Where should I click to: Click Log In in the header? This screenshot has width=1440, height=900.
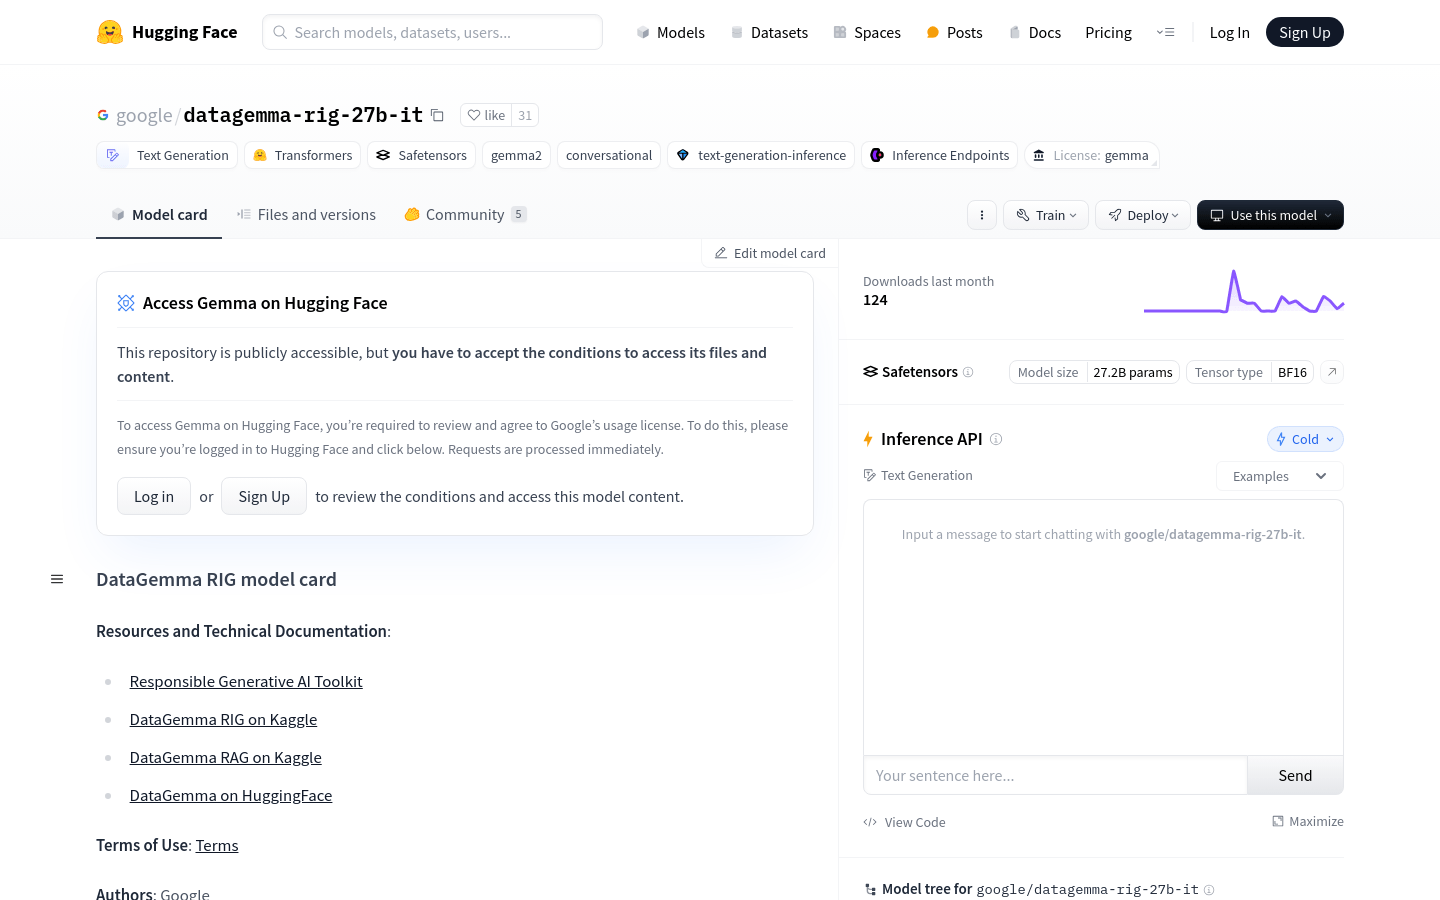(1229, 32)
